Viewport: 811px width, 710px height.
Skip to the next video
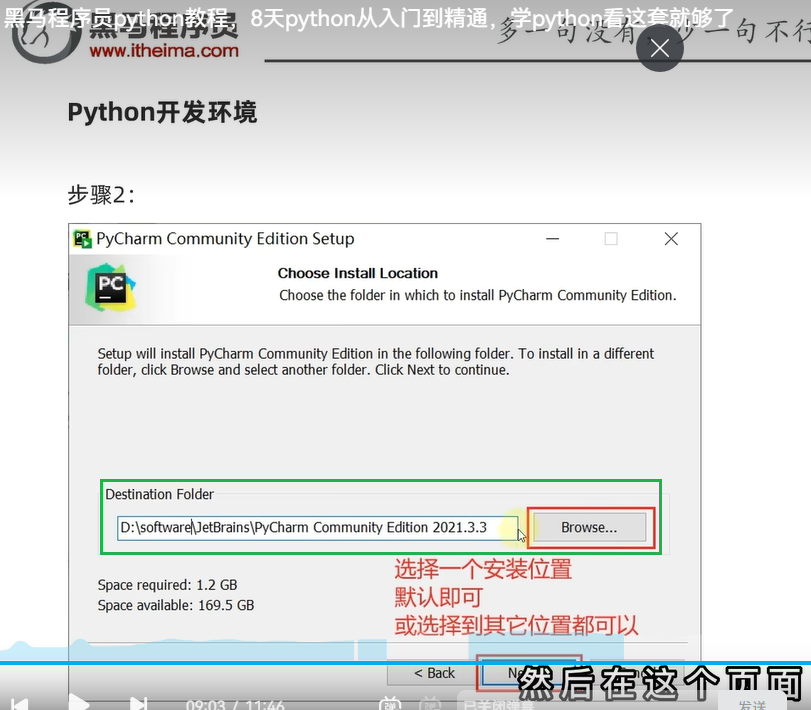pos(138,703)
